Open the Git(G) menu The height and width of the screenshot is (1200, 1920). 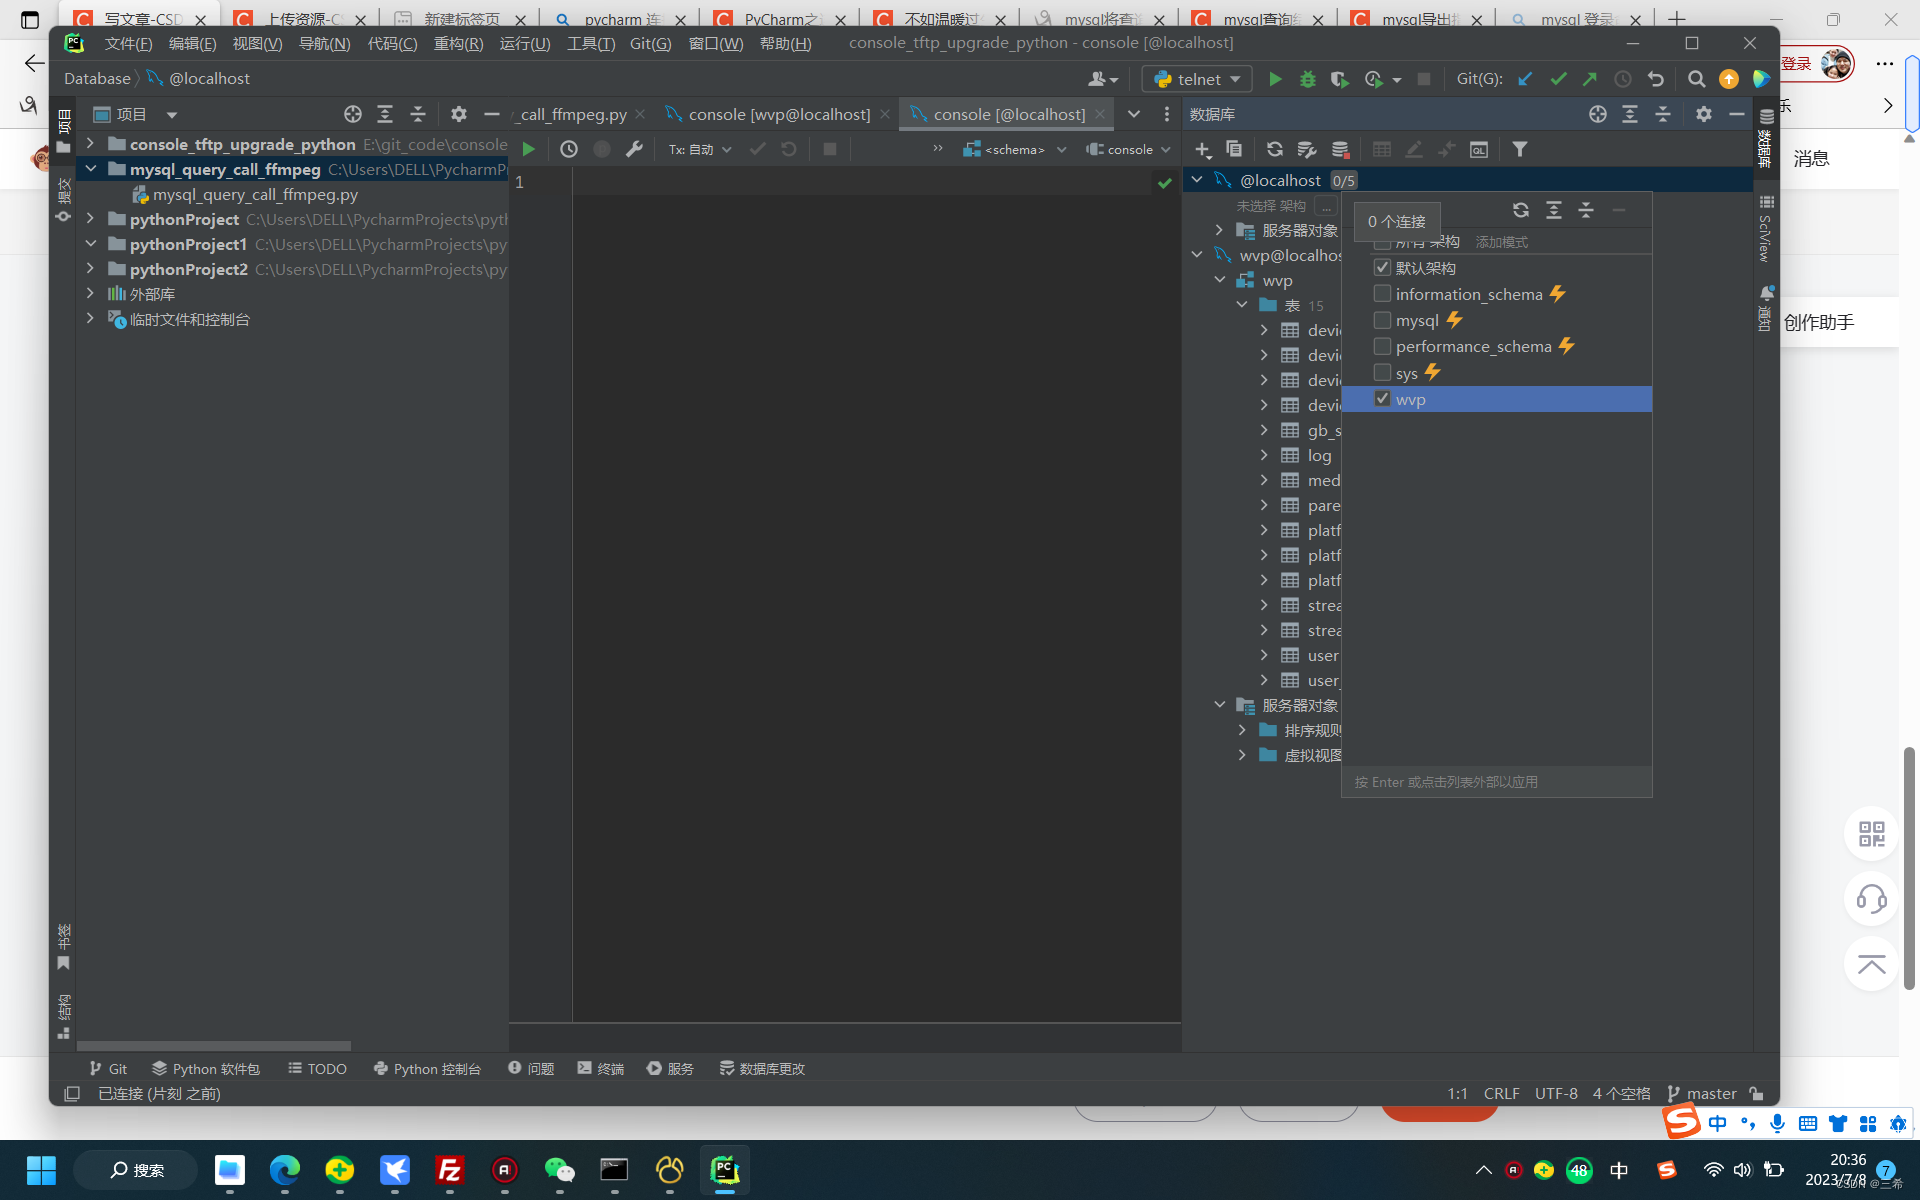650,43
